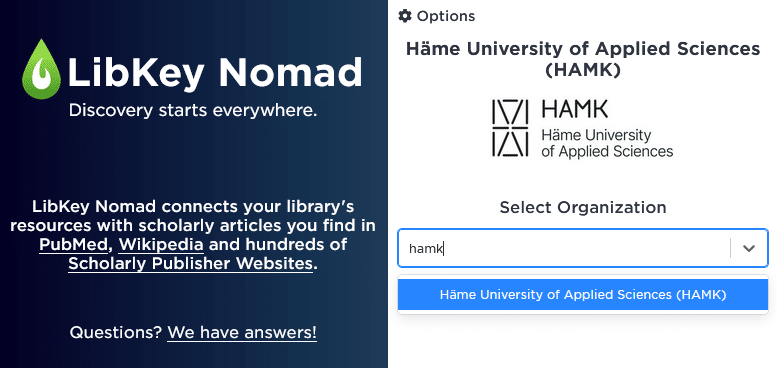Open Scholarly Publisher Websites link
The image size is (777, 368).
[x=190, y=264]
